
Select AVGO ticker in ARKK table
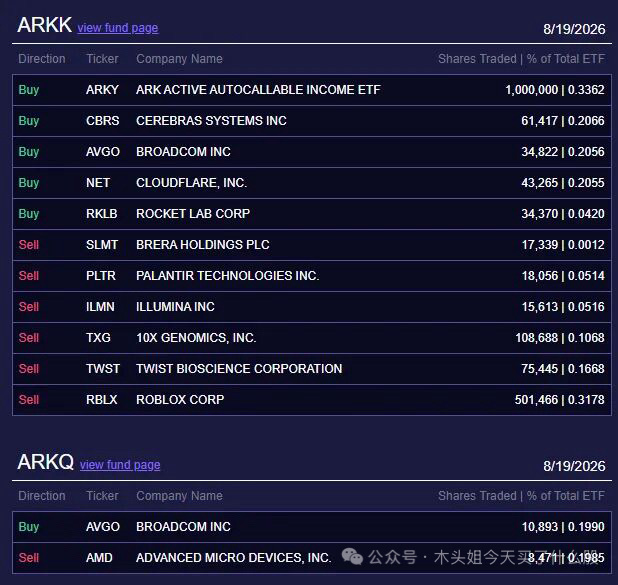pos(103,152)
